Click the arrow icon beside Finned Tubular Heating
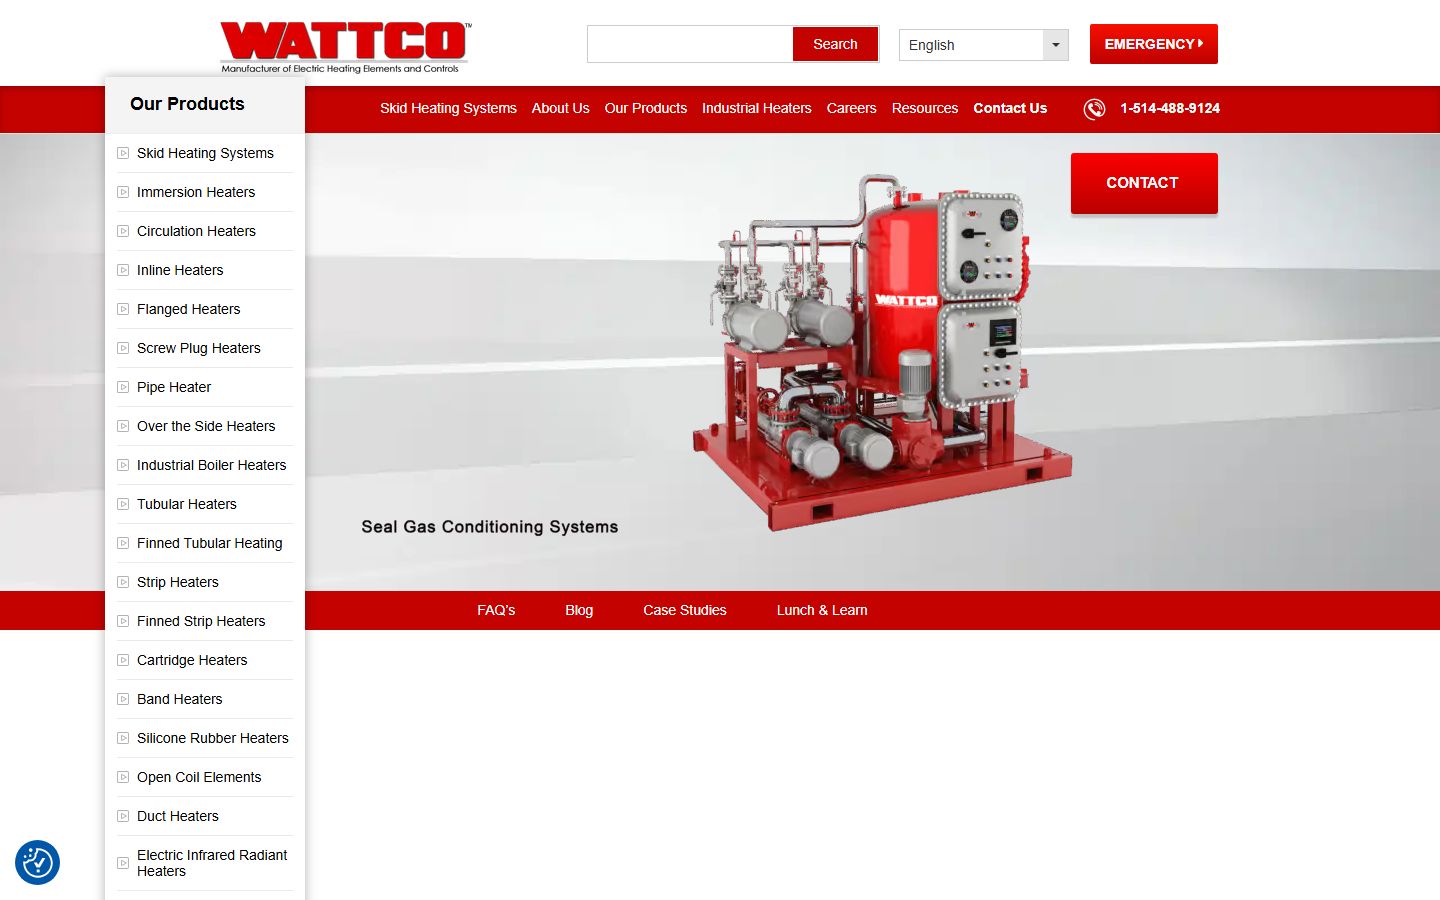The image size is (1440, 900). coord(123,543)
